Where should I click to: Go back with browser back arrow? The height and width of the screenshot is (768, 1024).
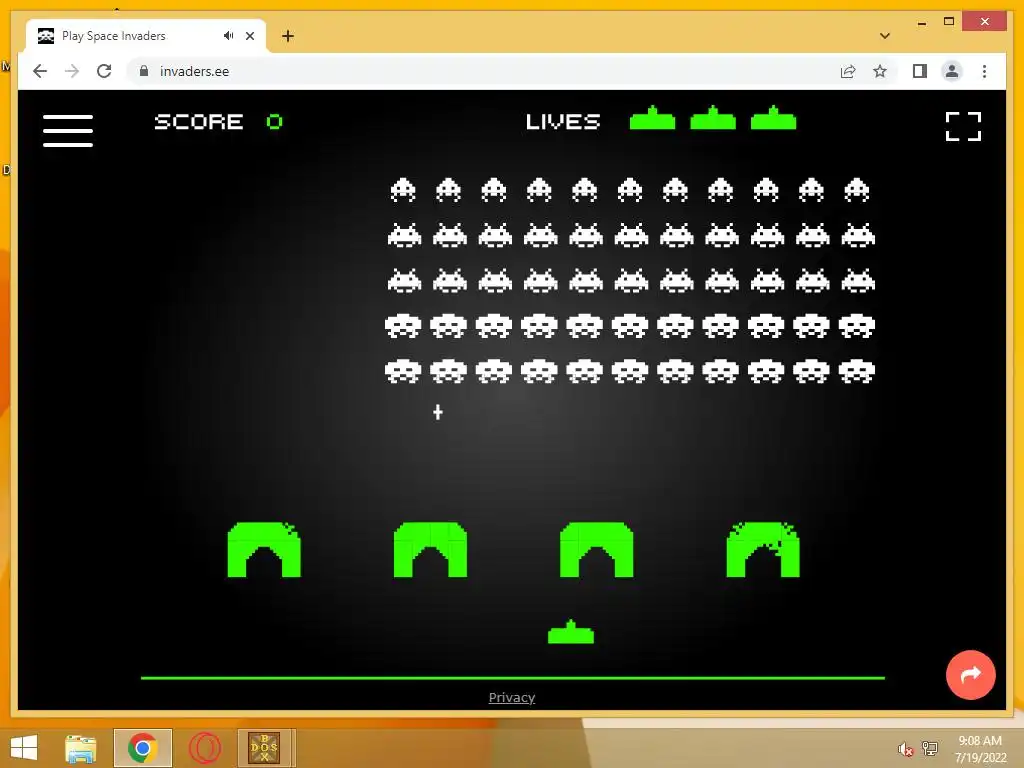pyautogui.click(x=40, y=71)
